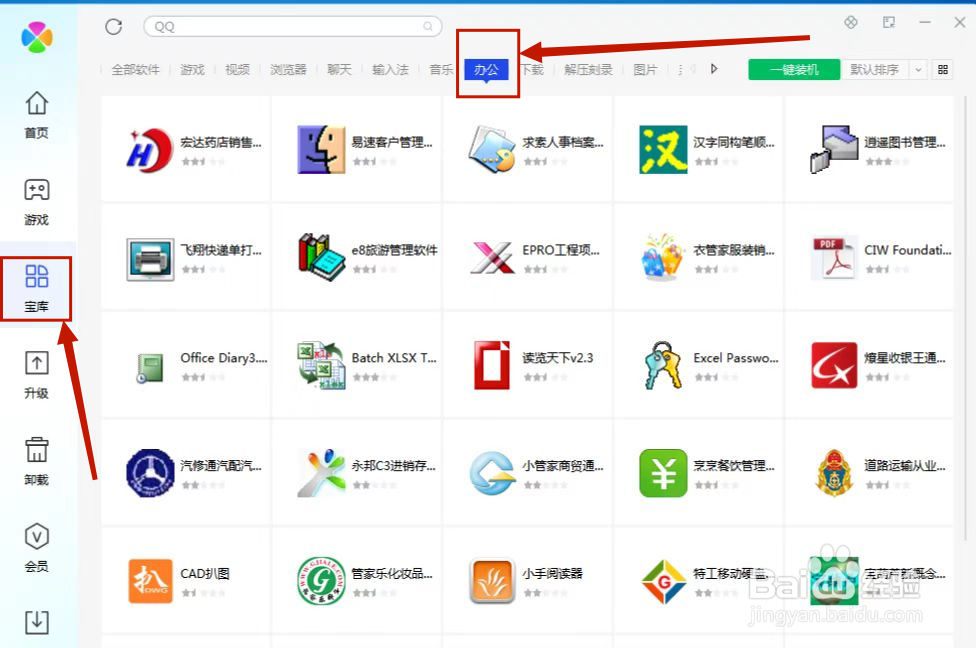
Task: Select the 全部软件 category tab
Action: tap(136, 70)
